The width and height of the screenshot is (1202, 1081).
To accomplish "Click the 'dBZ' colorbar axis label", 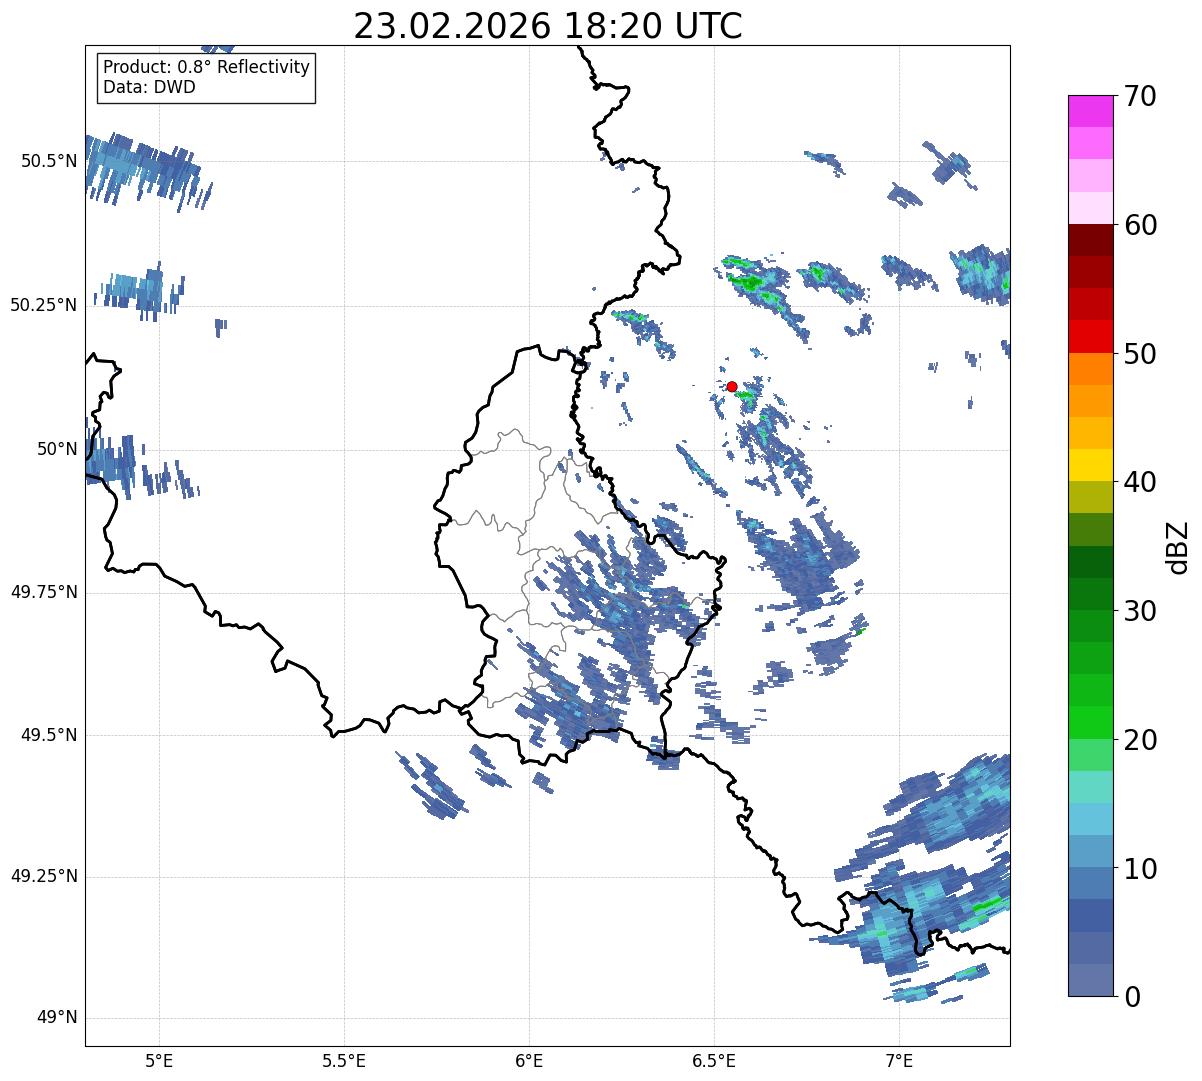I will tap(1178, 546).
